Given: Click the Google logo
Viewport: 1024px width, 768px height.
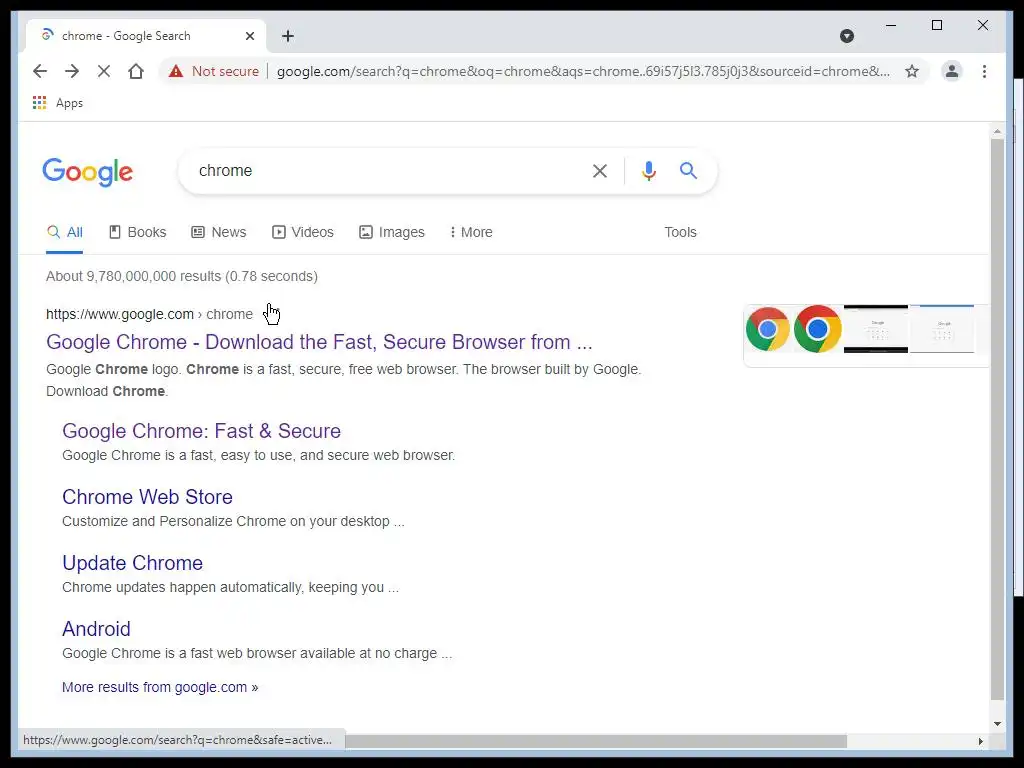Looking at the screenshot, I should (x=88, y=172).
